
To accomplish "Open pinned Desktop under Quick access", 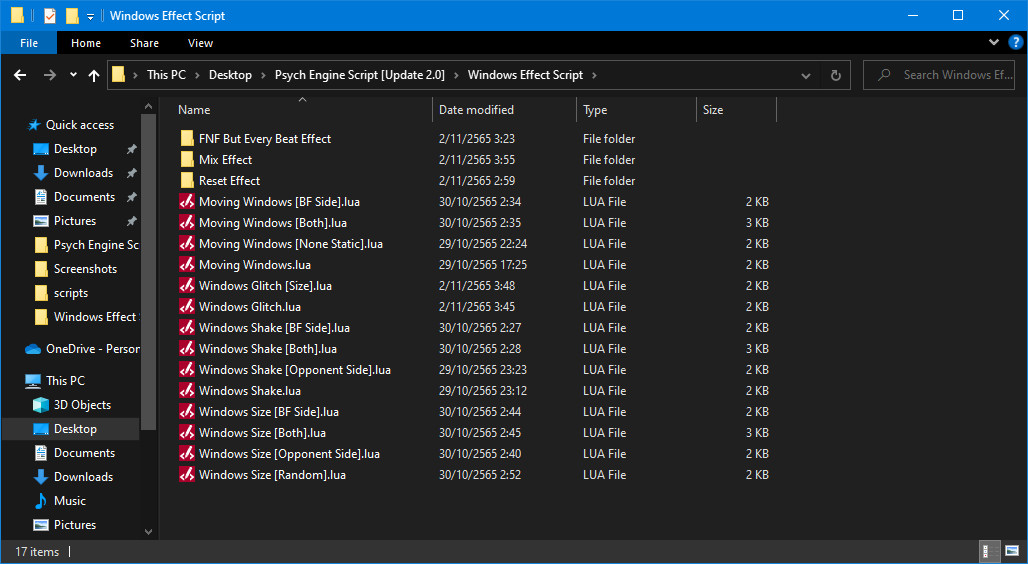I will (75, 149).
